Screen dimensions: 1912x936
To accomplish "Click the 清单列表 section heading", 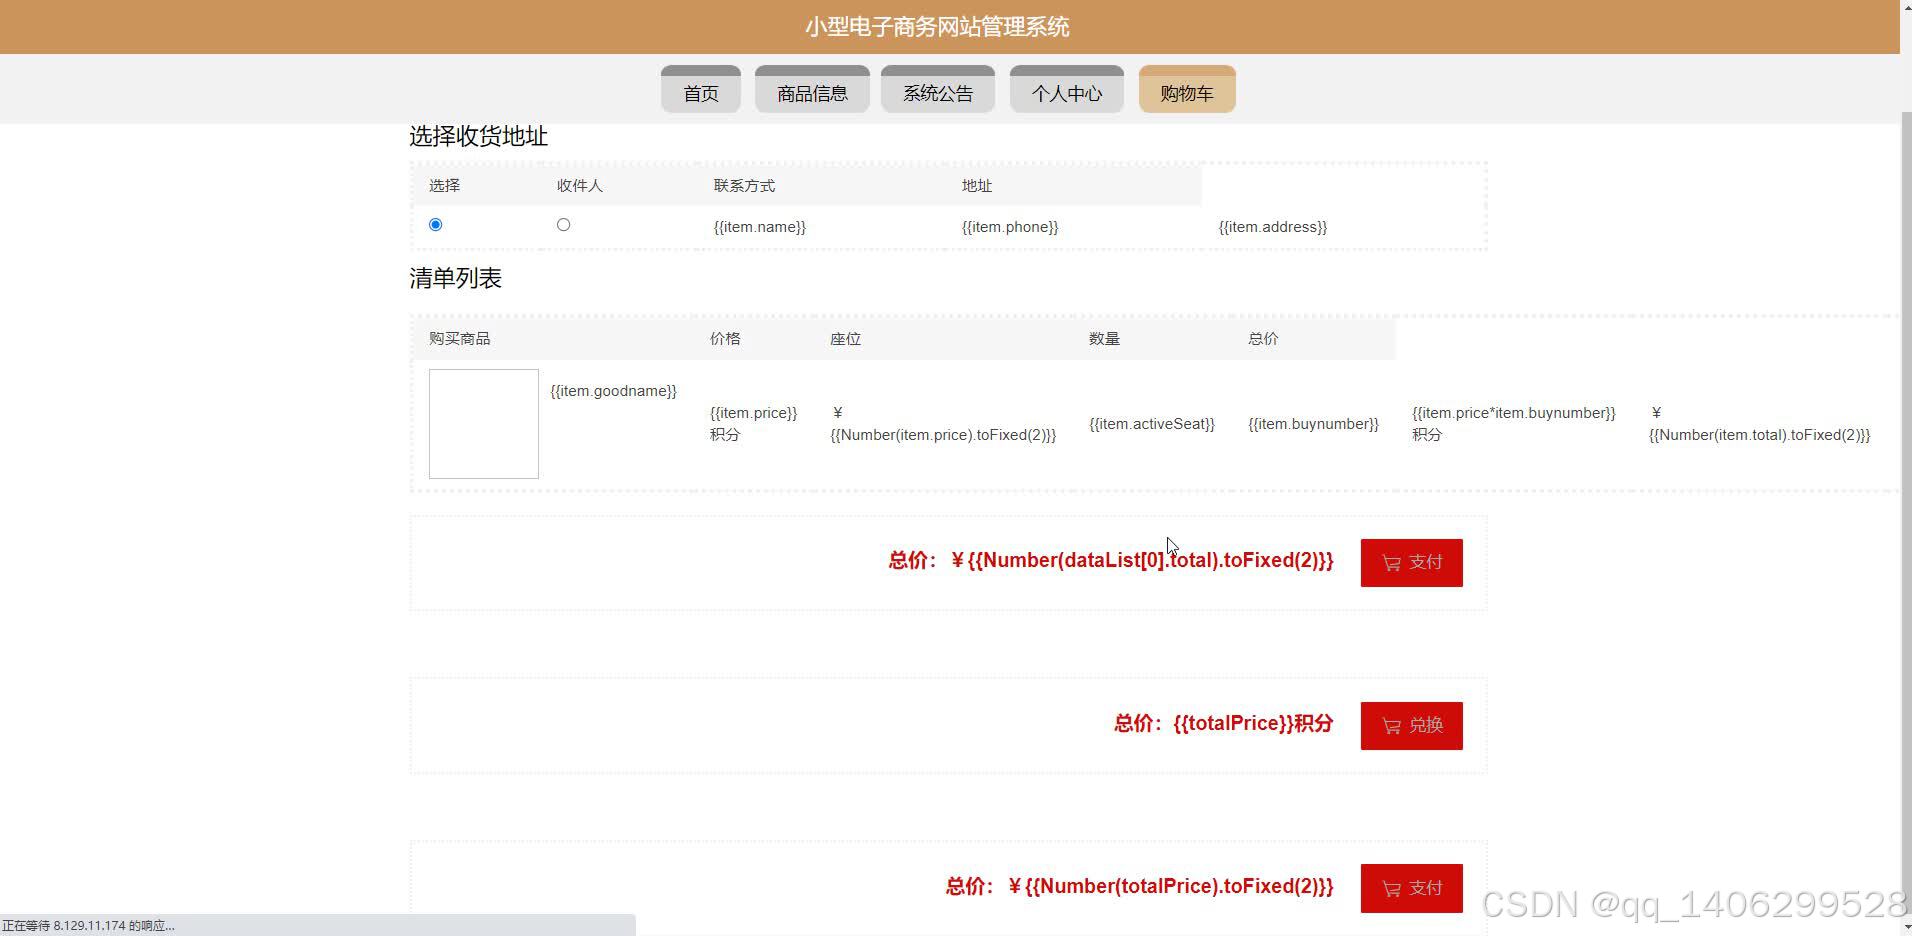I will (455, 278).
